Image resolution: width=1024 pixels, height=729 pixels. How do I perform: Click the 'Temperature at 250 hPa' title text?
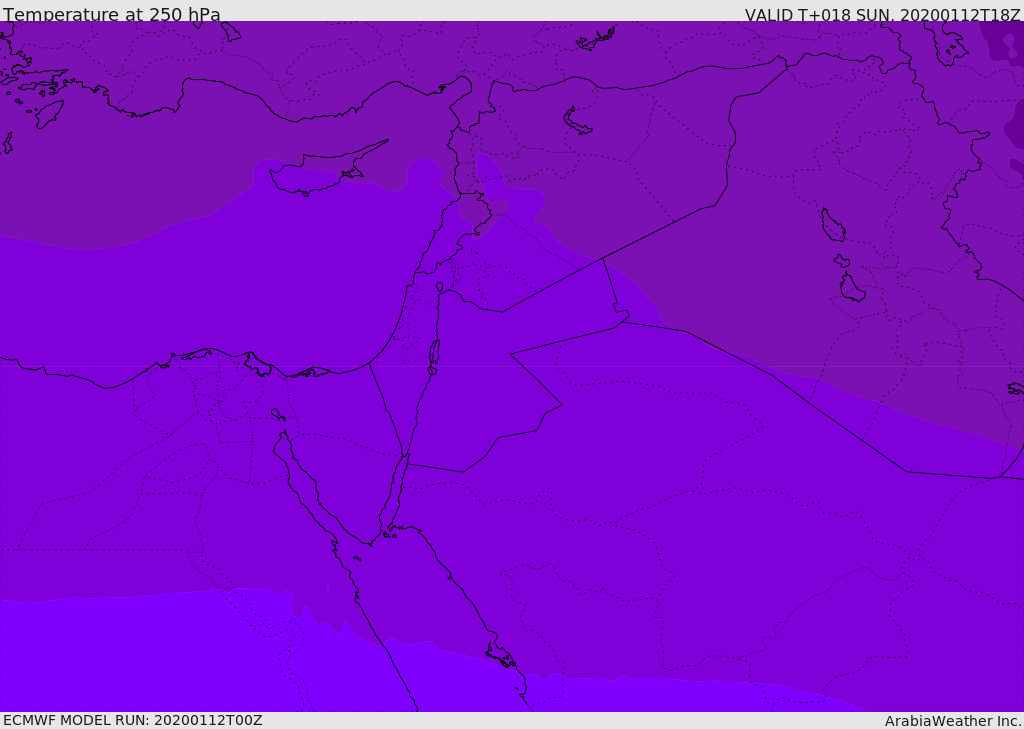112,13
